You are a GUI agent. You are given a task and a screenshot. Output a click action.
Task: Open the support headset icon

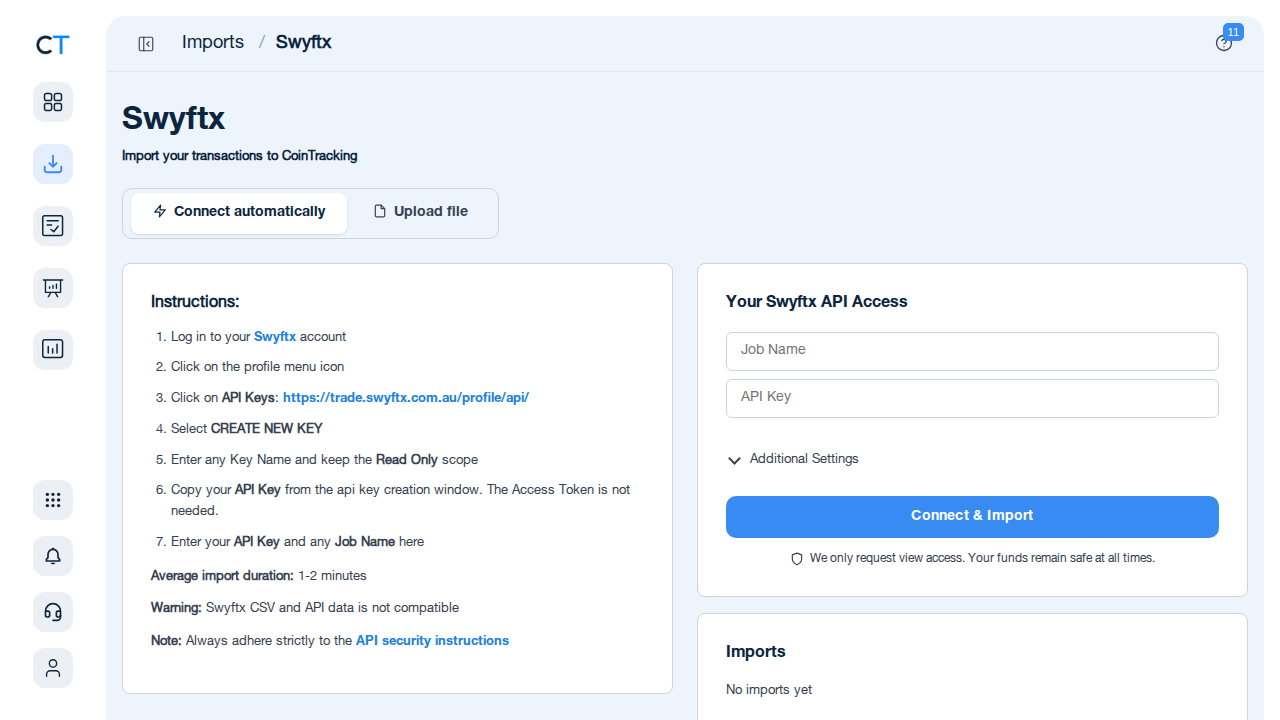pos(53,612)
